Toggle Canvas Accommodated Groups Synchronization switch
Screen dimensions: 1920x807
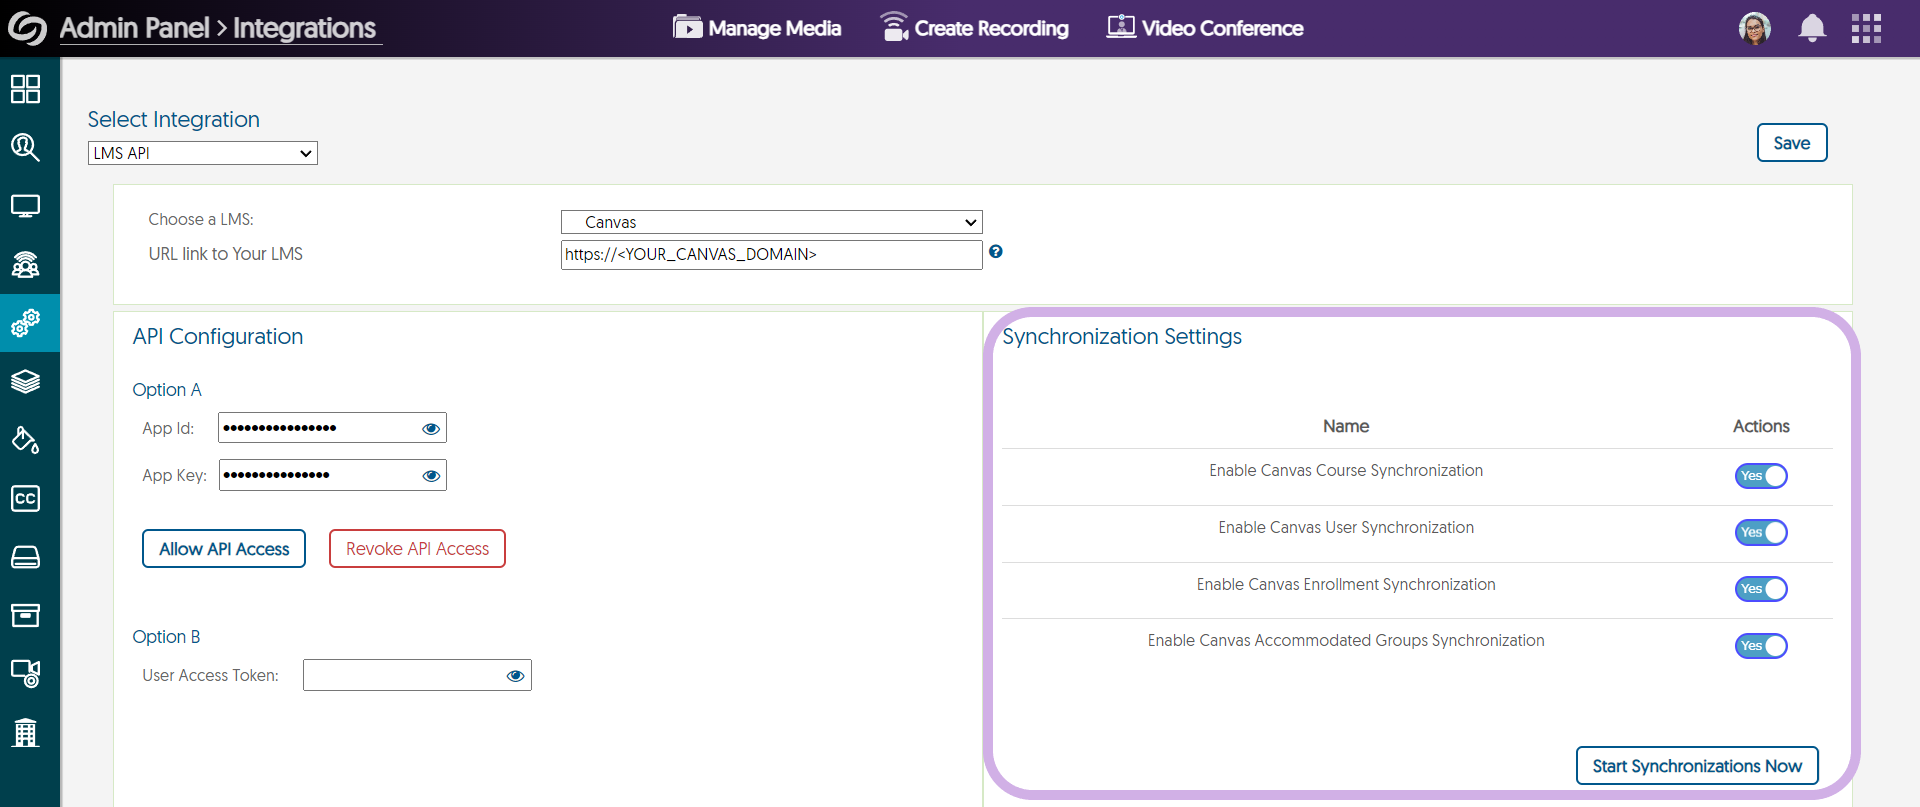(x=1761, y=646)
